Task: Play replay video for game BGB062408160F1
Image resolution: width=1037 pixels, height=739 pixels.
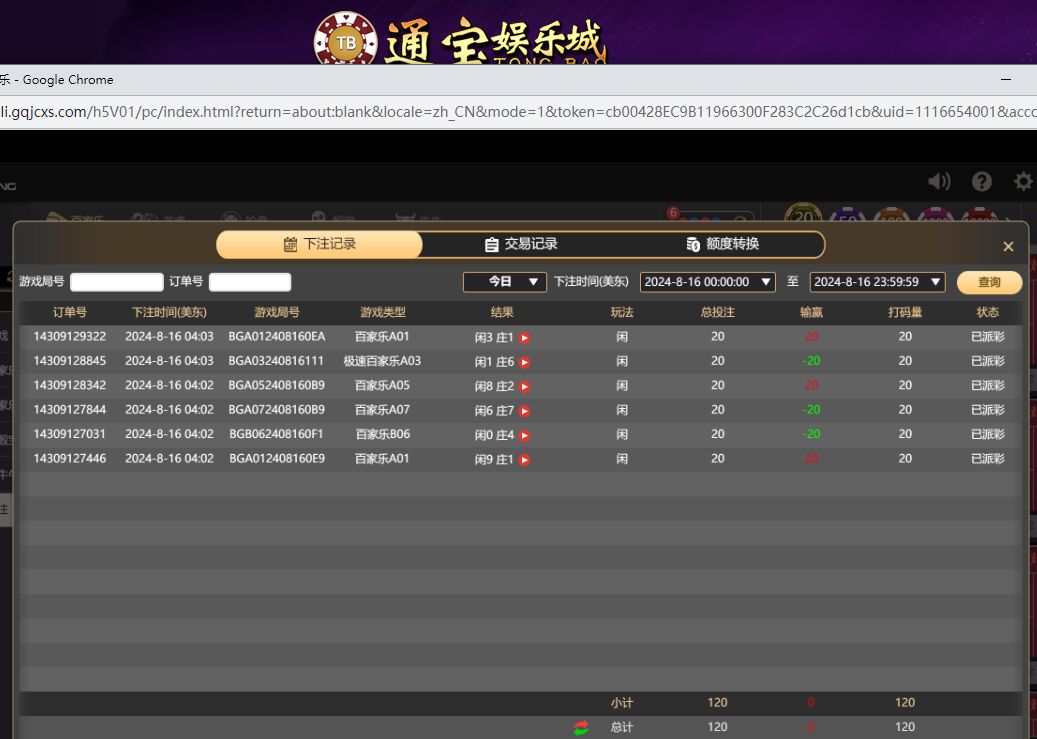Action: click(x=524, y=435)
